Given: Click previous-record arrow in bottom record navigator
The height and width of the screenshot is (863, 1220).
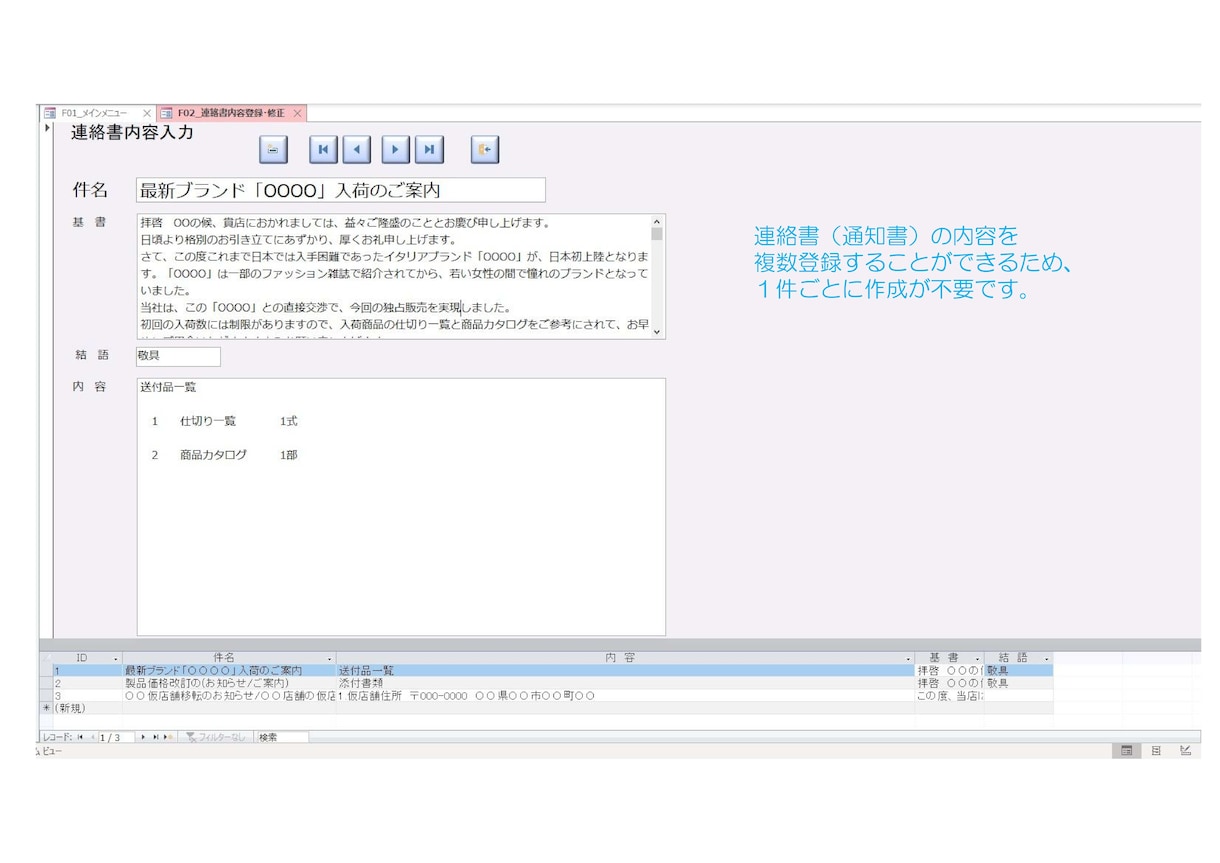Looking at the screenshot, I should pos(92,737).
